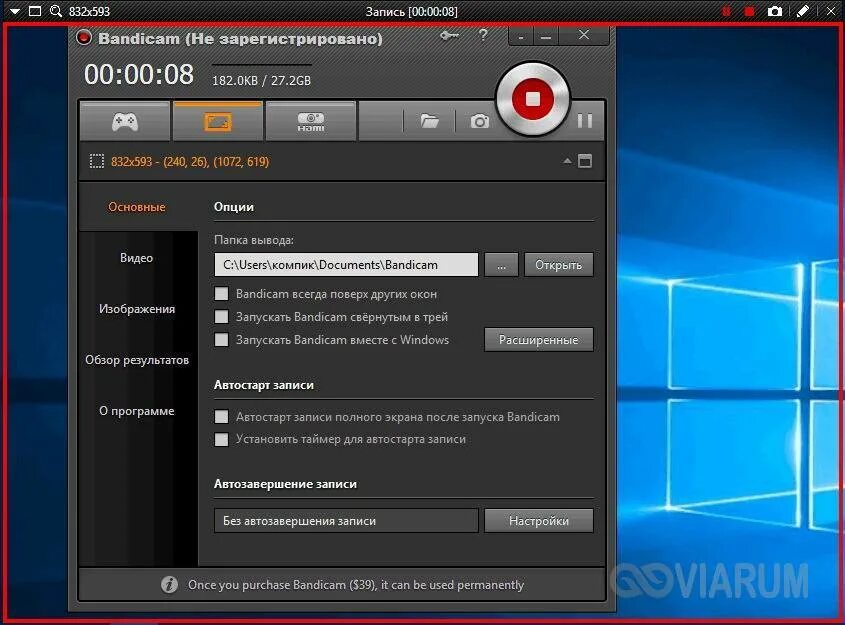Click the Настройки button
Image resolution: width=845 pixels, height=625 pixels.
[x=538, y=520]
